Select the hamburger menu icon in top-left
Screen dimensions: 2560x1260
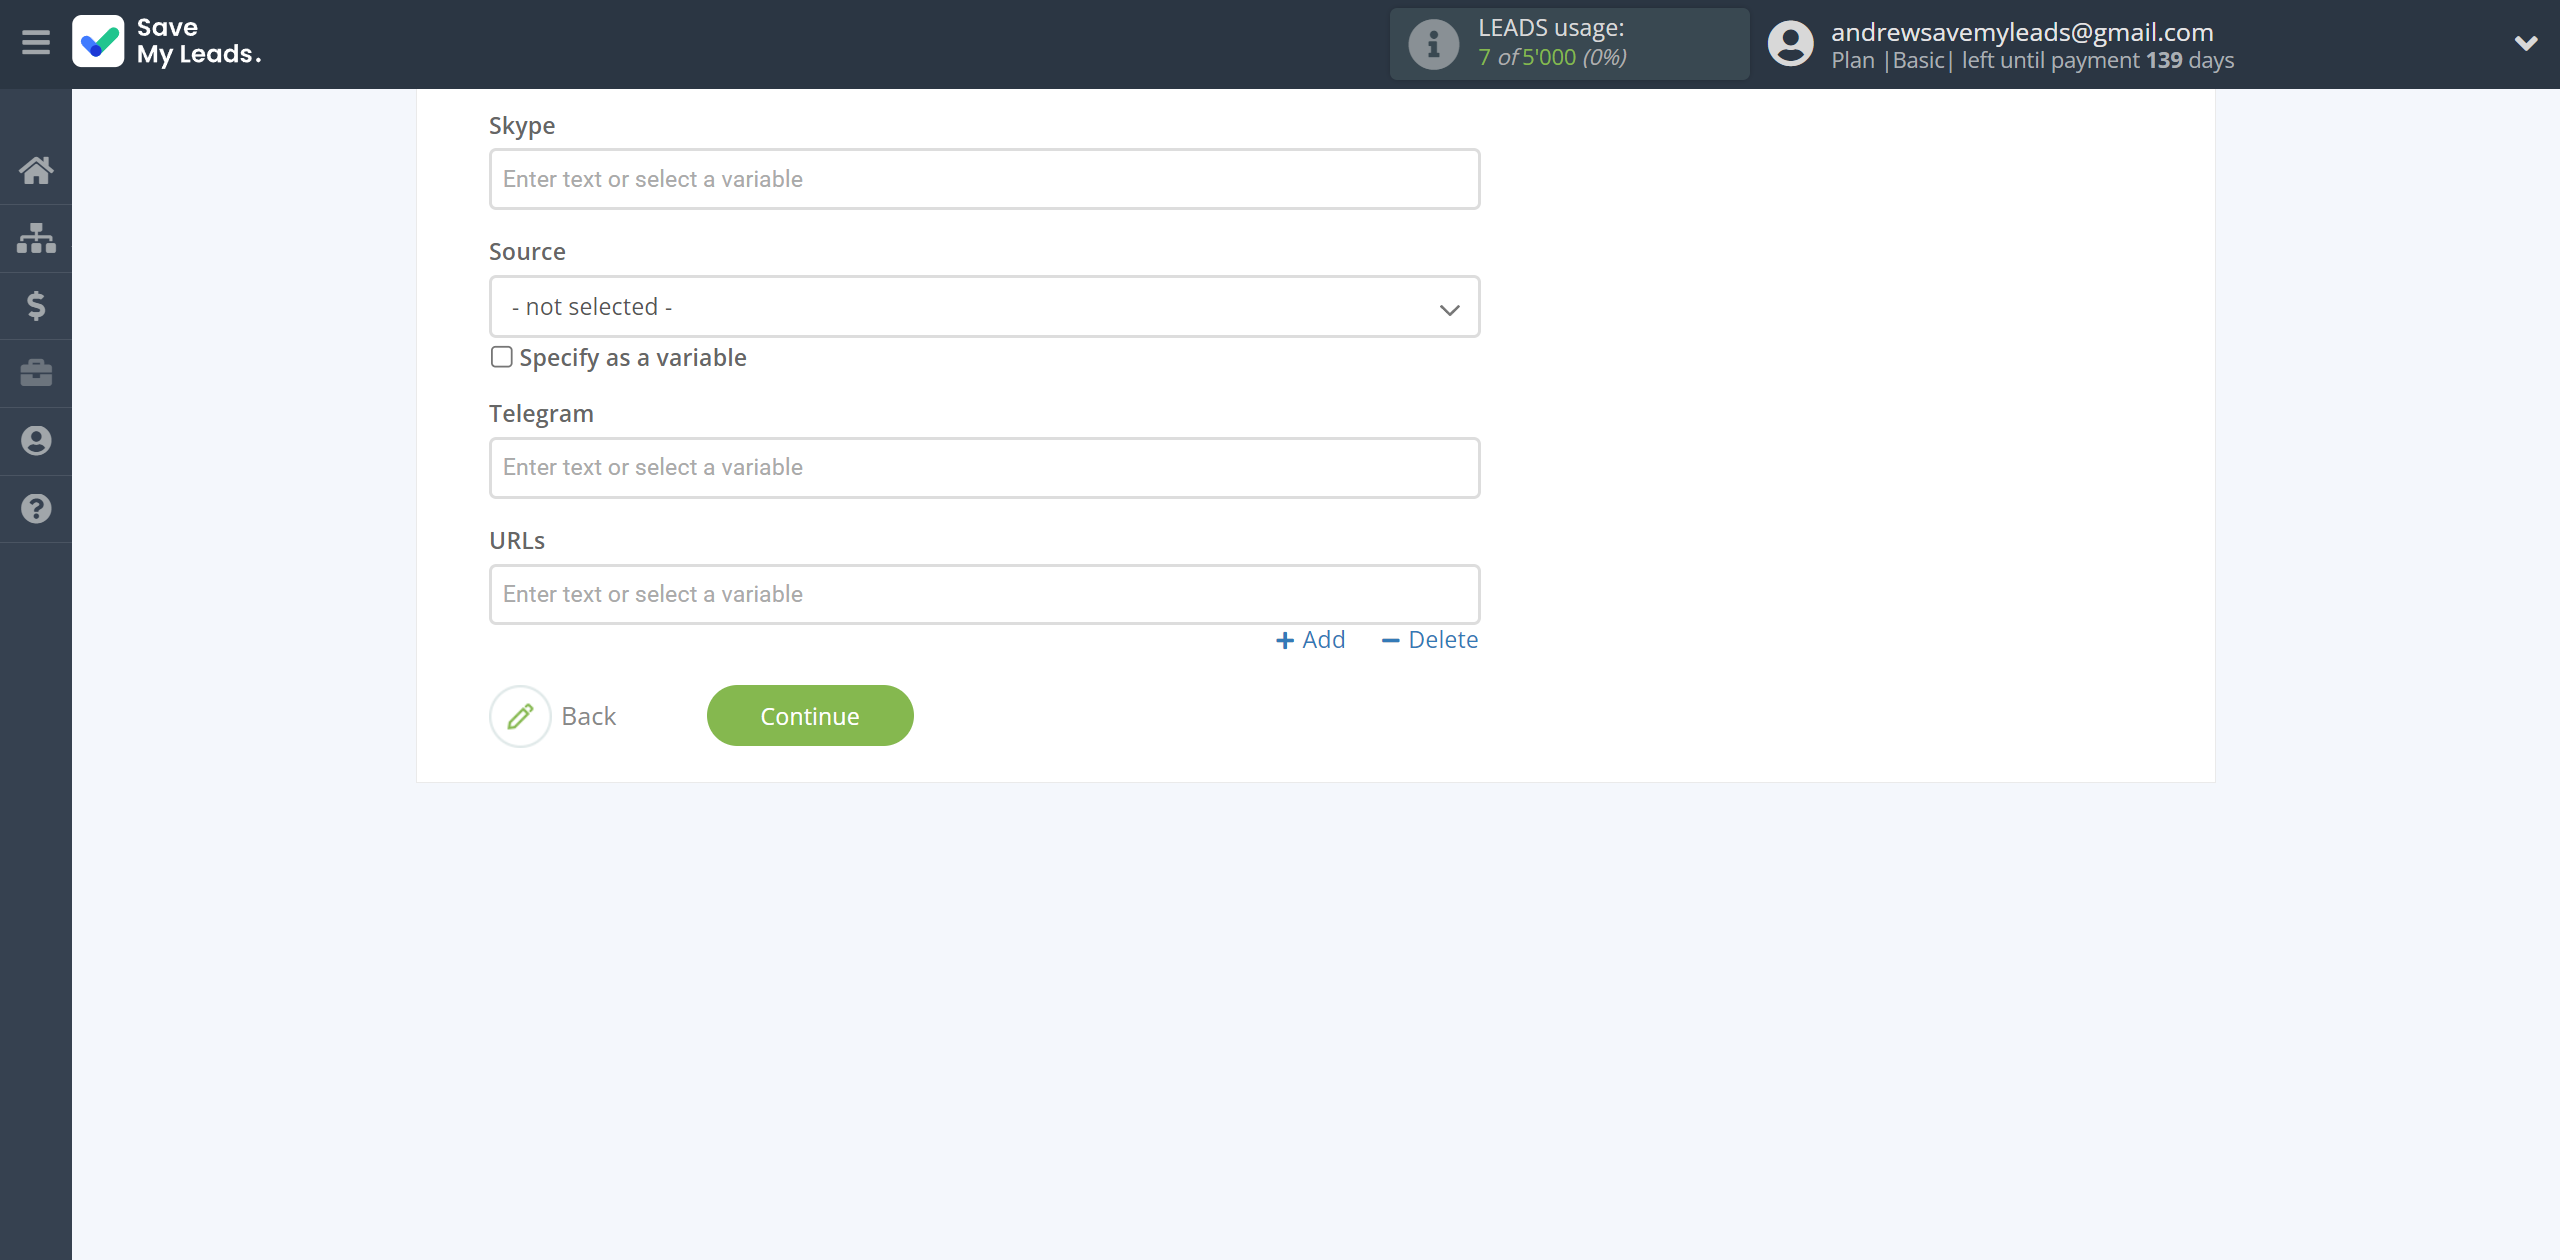(x=36, y=44)
